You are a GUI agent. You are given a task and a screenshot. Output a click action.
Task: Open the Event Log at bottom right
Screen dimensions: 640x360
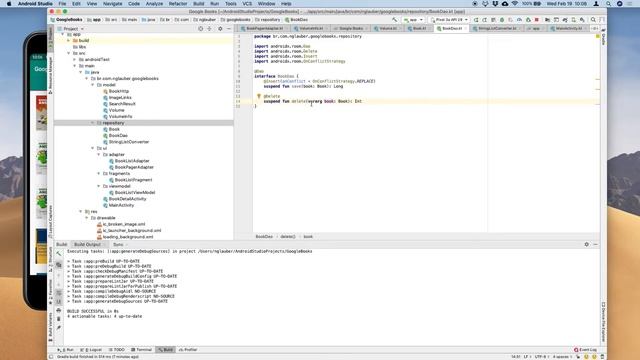tap(585, 350)
